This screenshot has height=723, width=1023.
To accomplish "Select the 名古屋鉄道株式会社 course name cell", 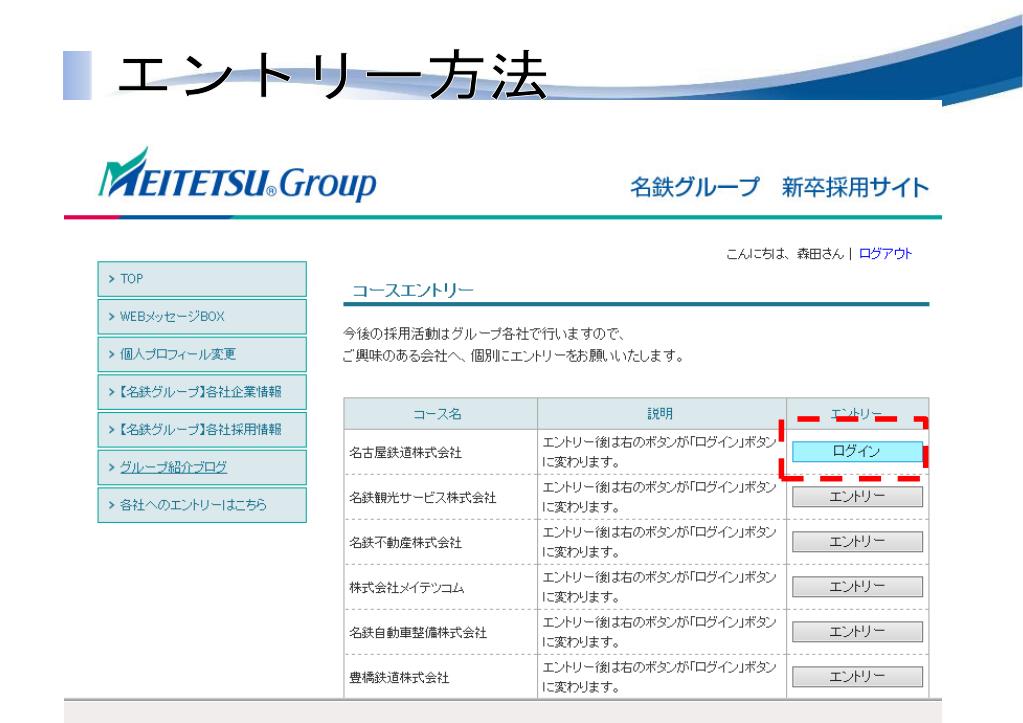I will coord(440,452).
